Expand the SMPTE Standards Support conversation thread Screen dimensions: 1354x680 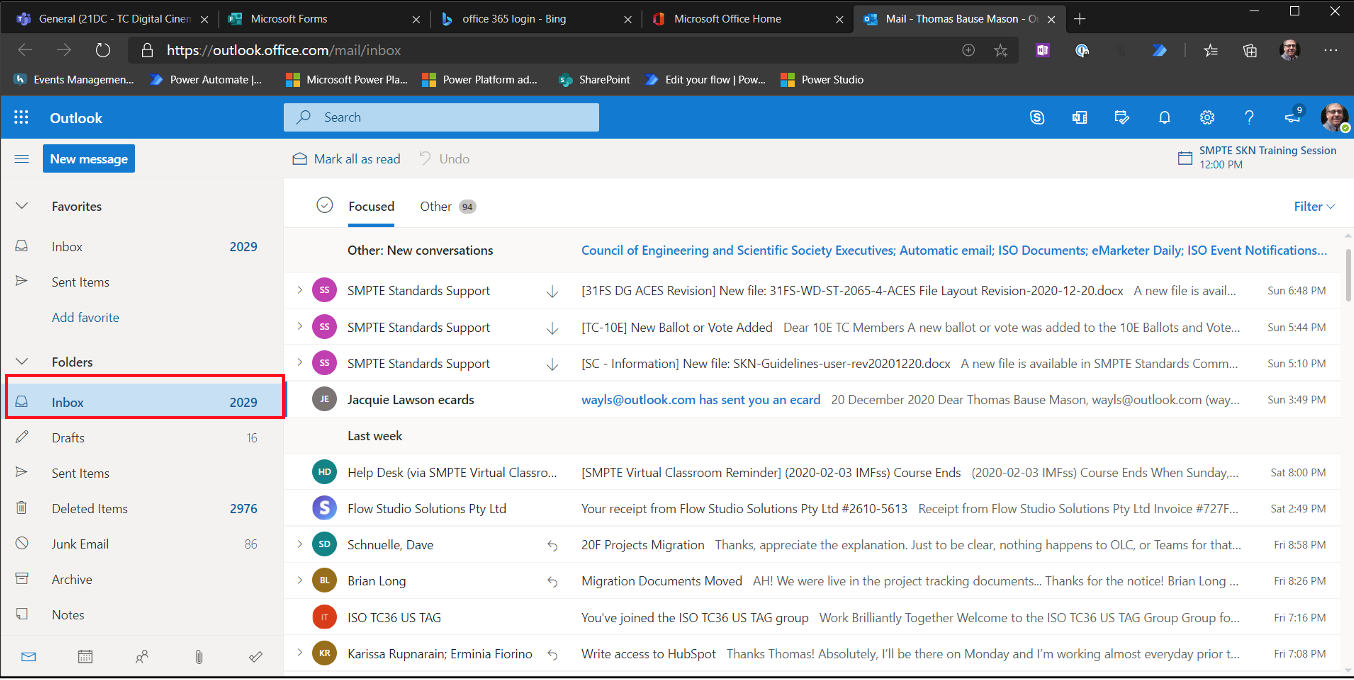click(302, 290)
